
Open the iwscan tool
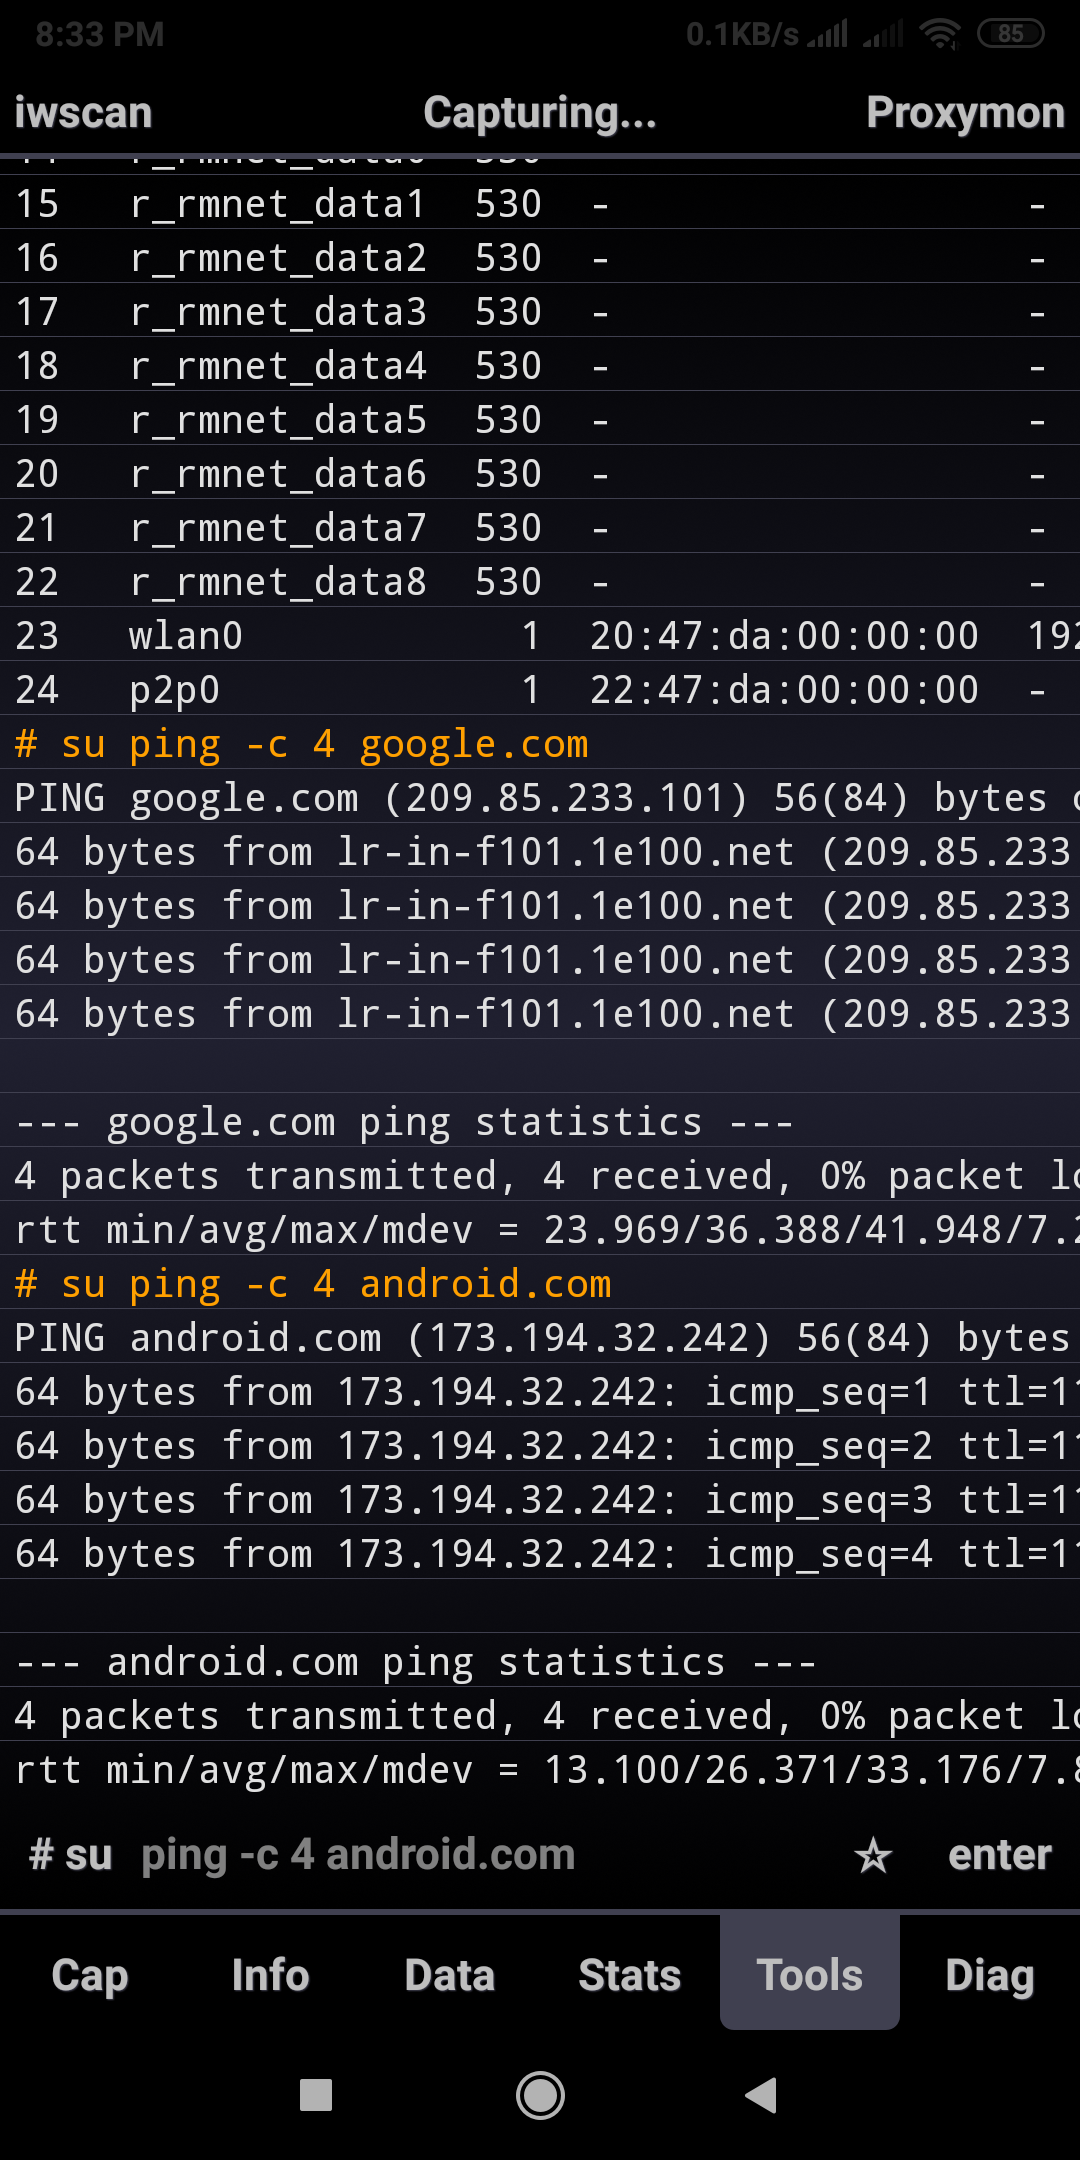click(83, 113)
